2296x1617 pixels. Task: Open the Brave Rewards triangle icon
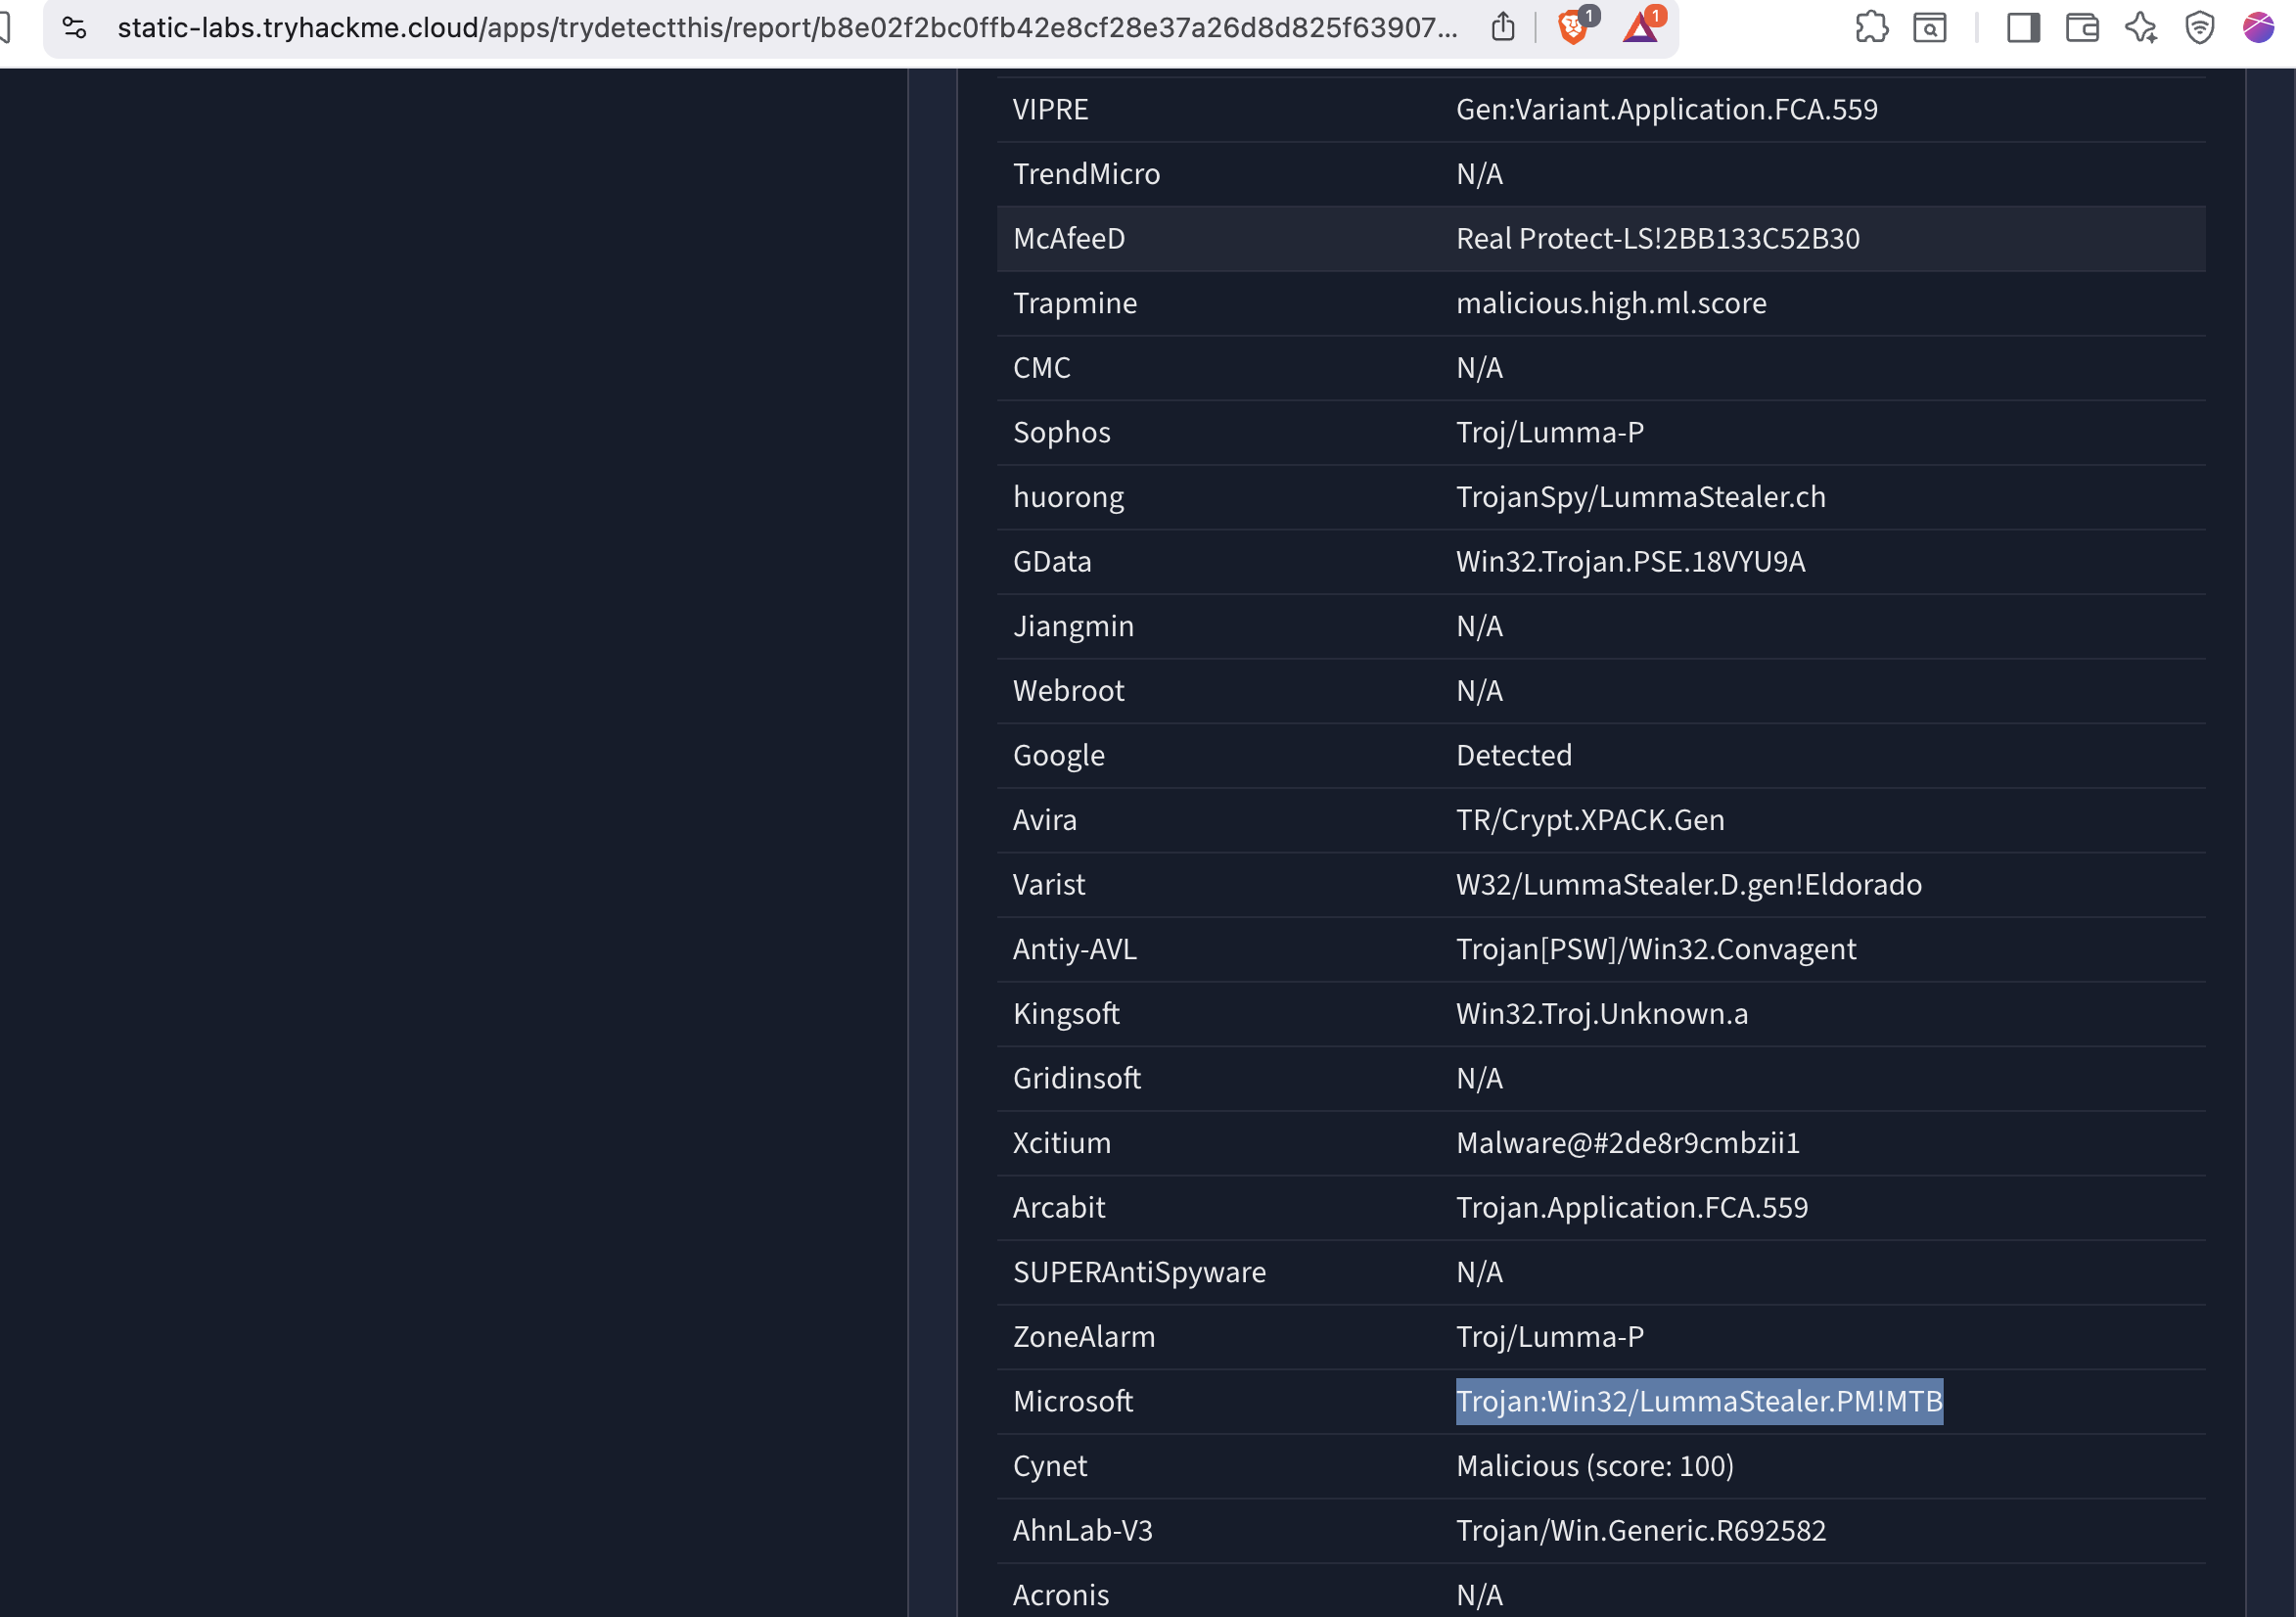(x=1640, y=27)
